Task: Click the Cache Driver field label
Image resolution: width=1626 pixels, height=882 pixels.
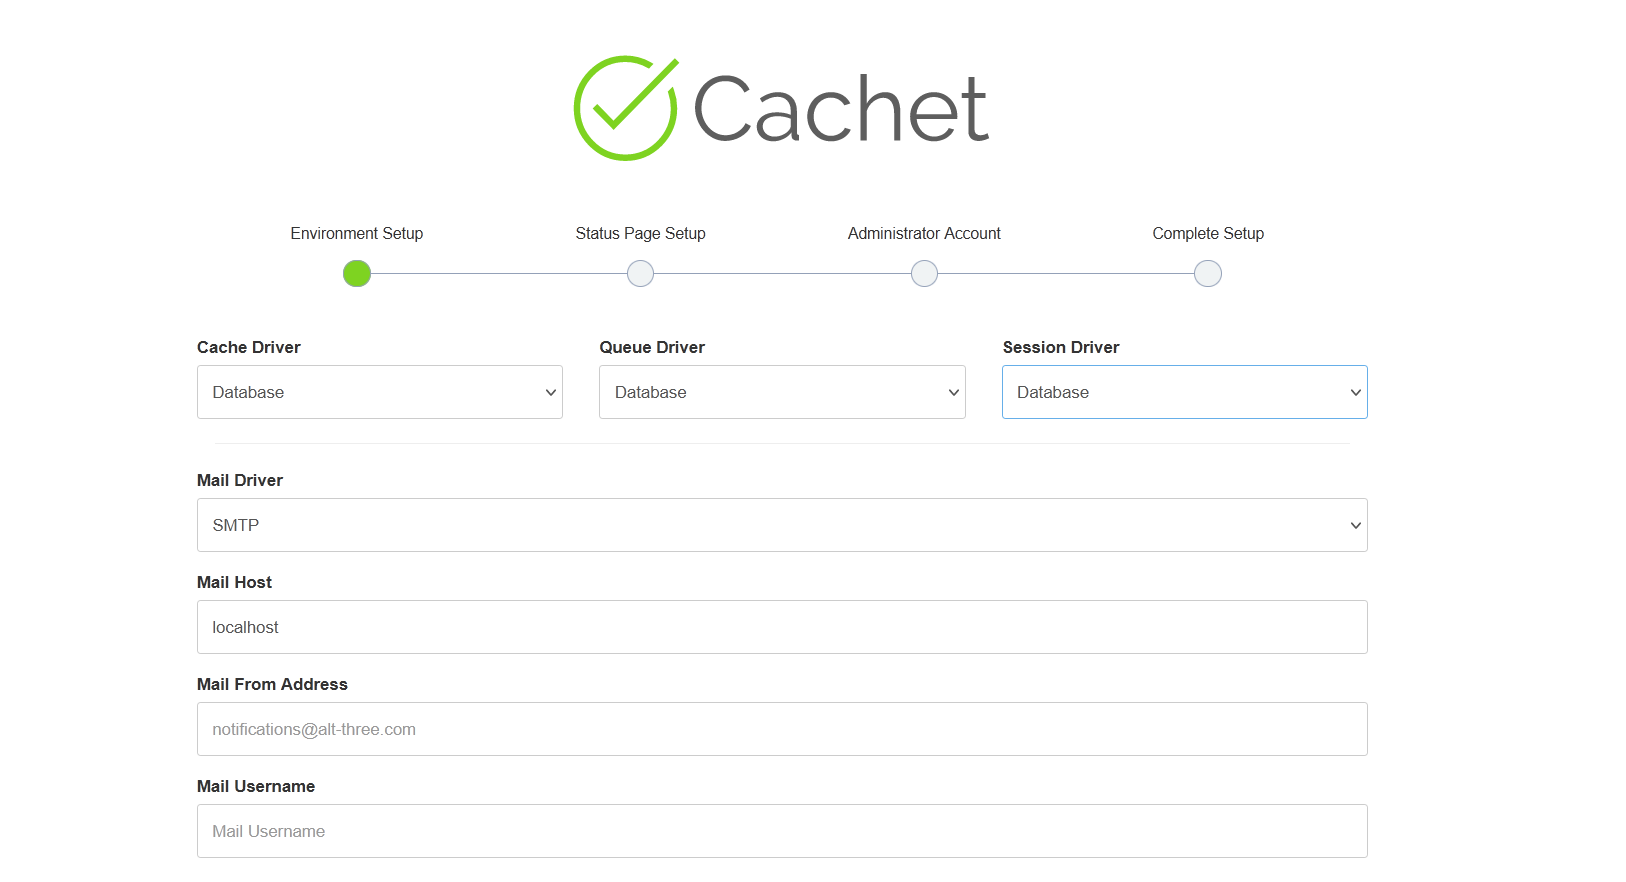Action: tap(249, 347)
